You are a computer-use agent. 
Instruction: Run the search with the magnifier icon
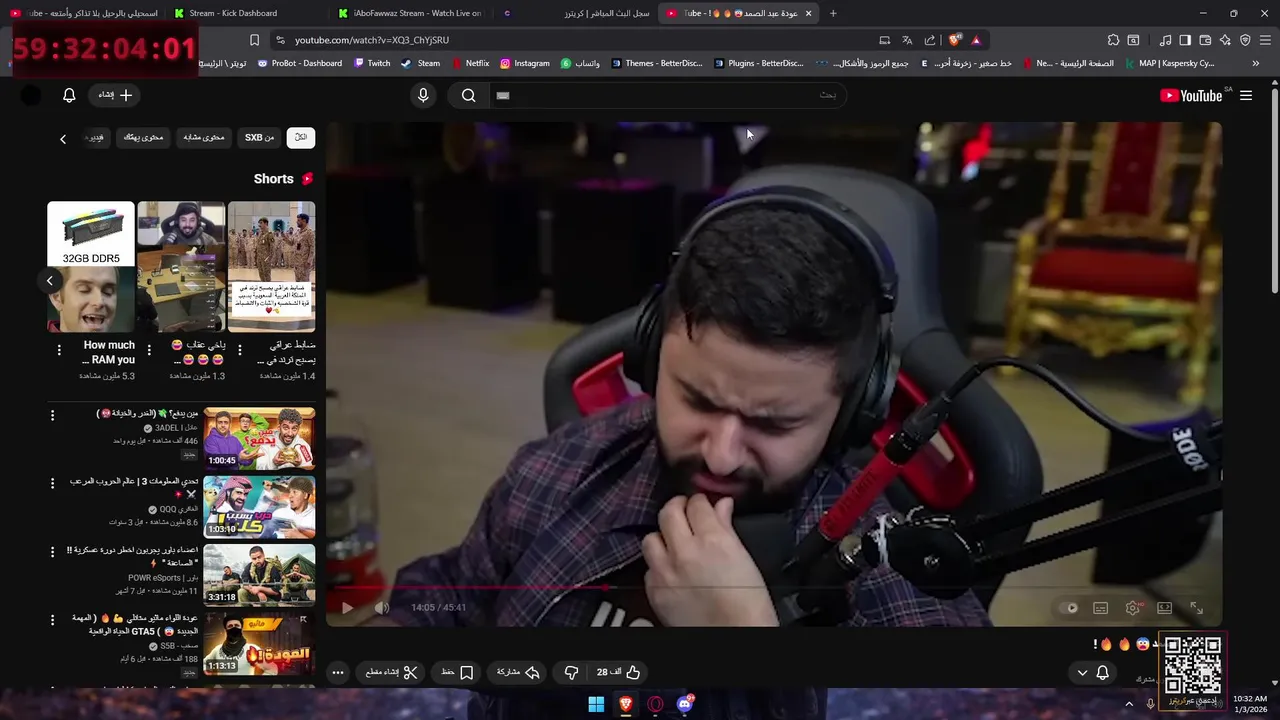[469, 95]
